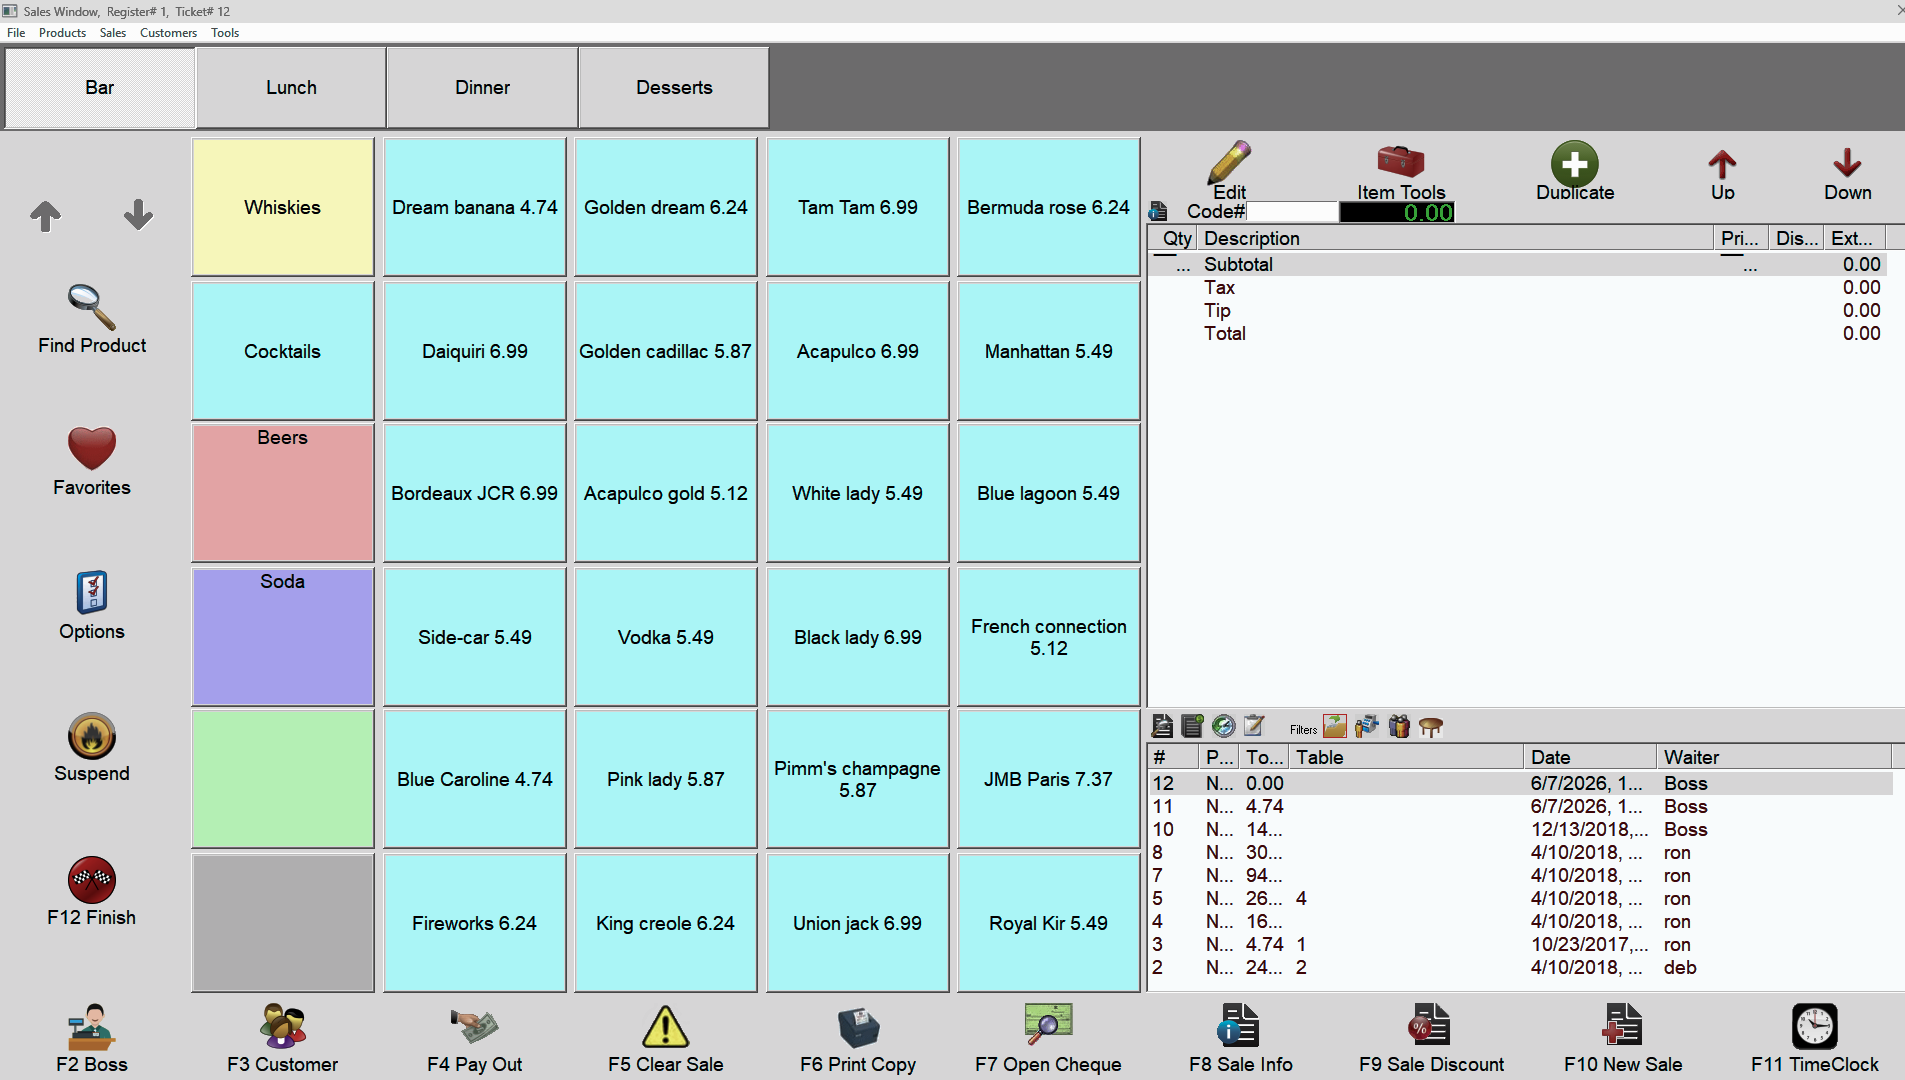Viewport: 1905px width, 1080px height.
Task: Toggle the people group filter
Action: (x=1399, y=726)
